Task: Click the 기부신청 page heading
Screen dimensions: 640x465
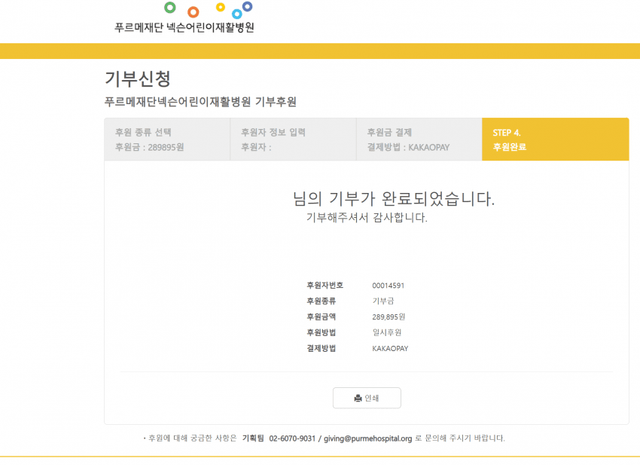Action: click(138, 79)
